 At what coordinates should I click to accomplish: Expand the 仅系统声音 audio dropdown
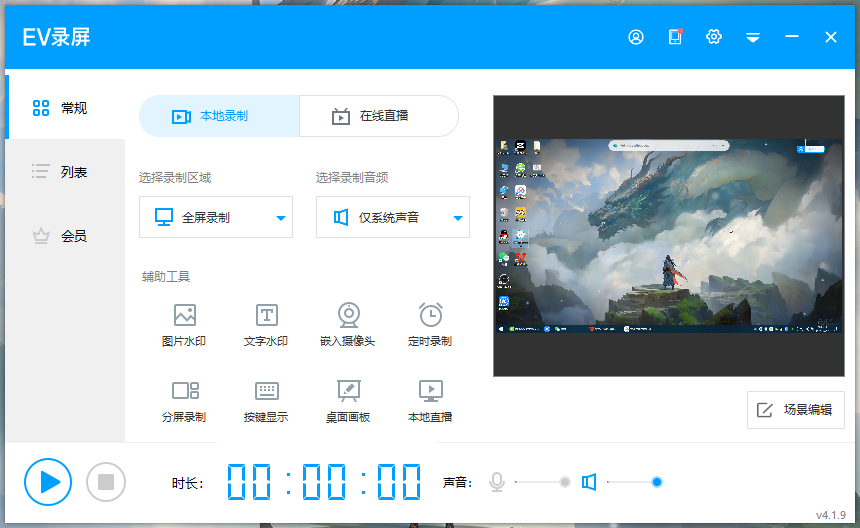point(393,217)
